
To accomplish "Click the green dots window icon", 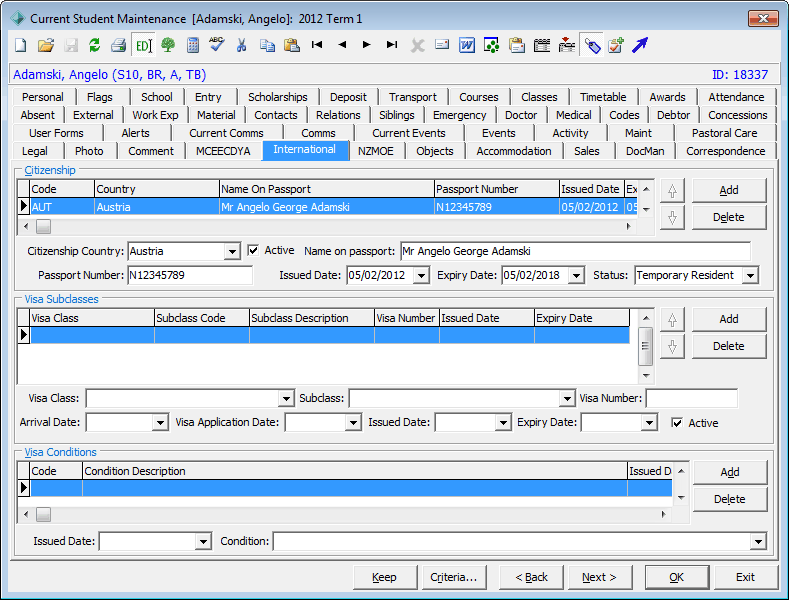I will pos(492,45).
